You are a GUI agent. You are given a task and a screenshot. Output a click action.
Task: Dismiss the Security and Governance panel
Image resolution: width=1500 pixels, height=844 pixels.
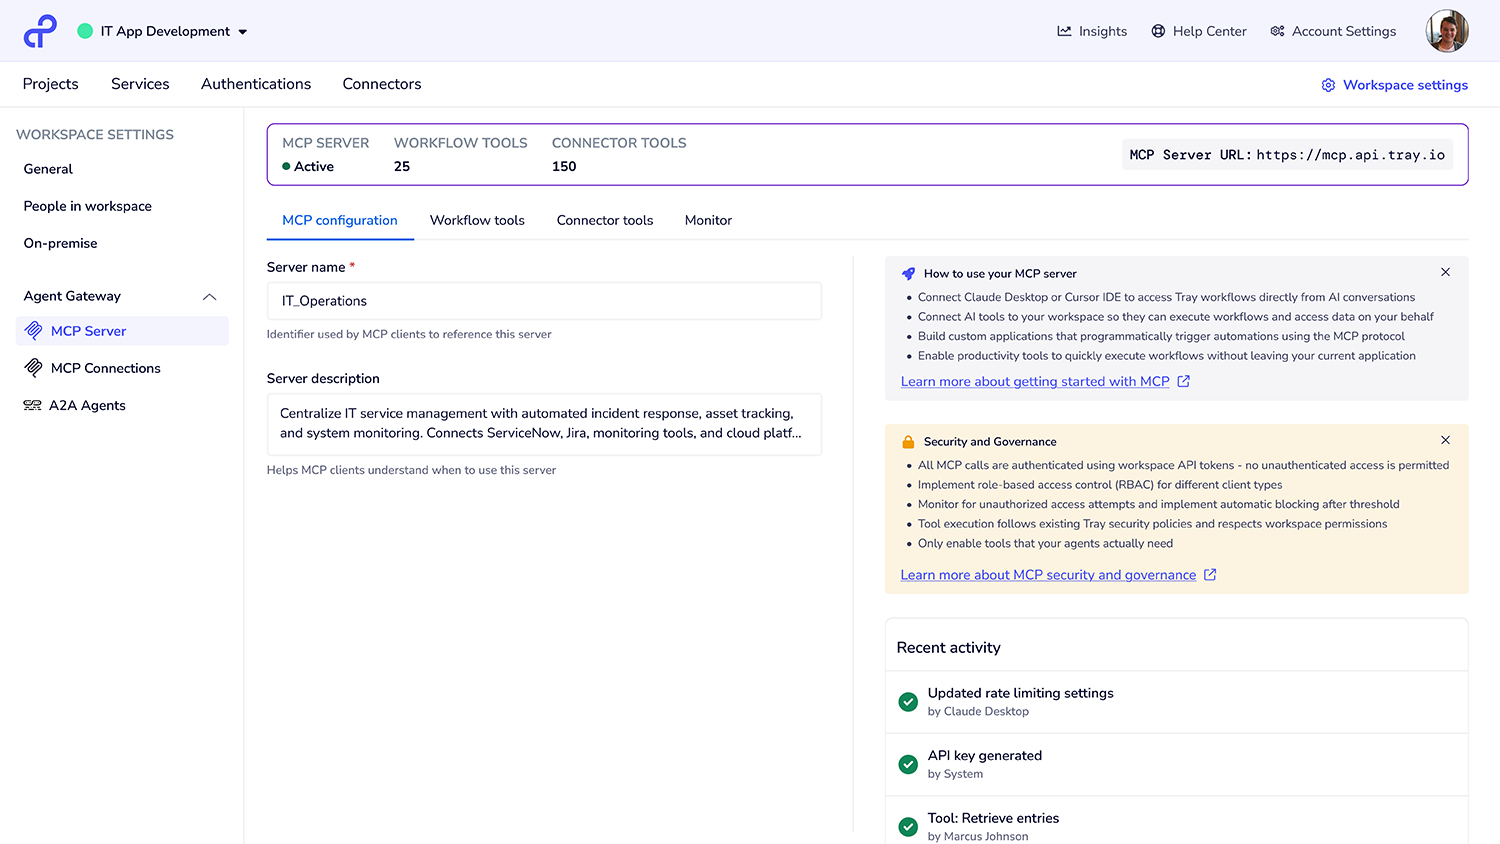pyautogui.click(x=1445, y=440)
